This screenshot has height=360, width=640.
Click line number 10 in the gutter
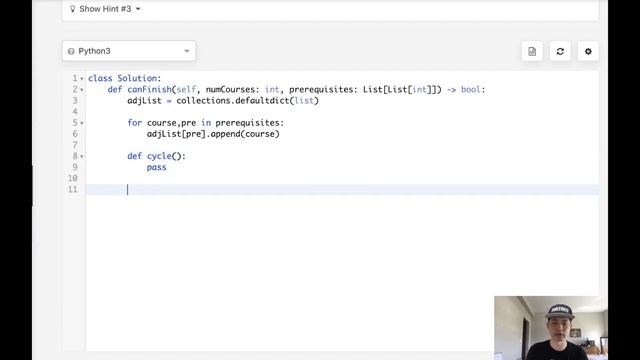pyautogui.click(x=73, y=178)
